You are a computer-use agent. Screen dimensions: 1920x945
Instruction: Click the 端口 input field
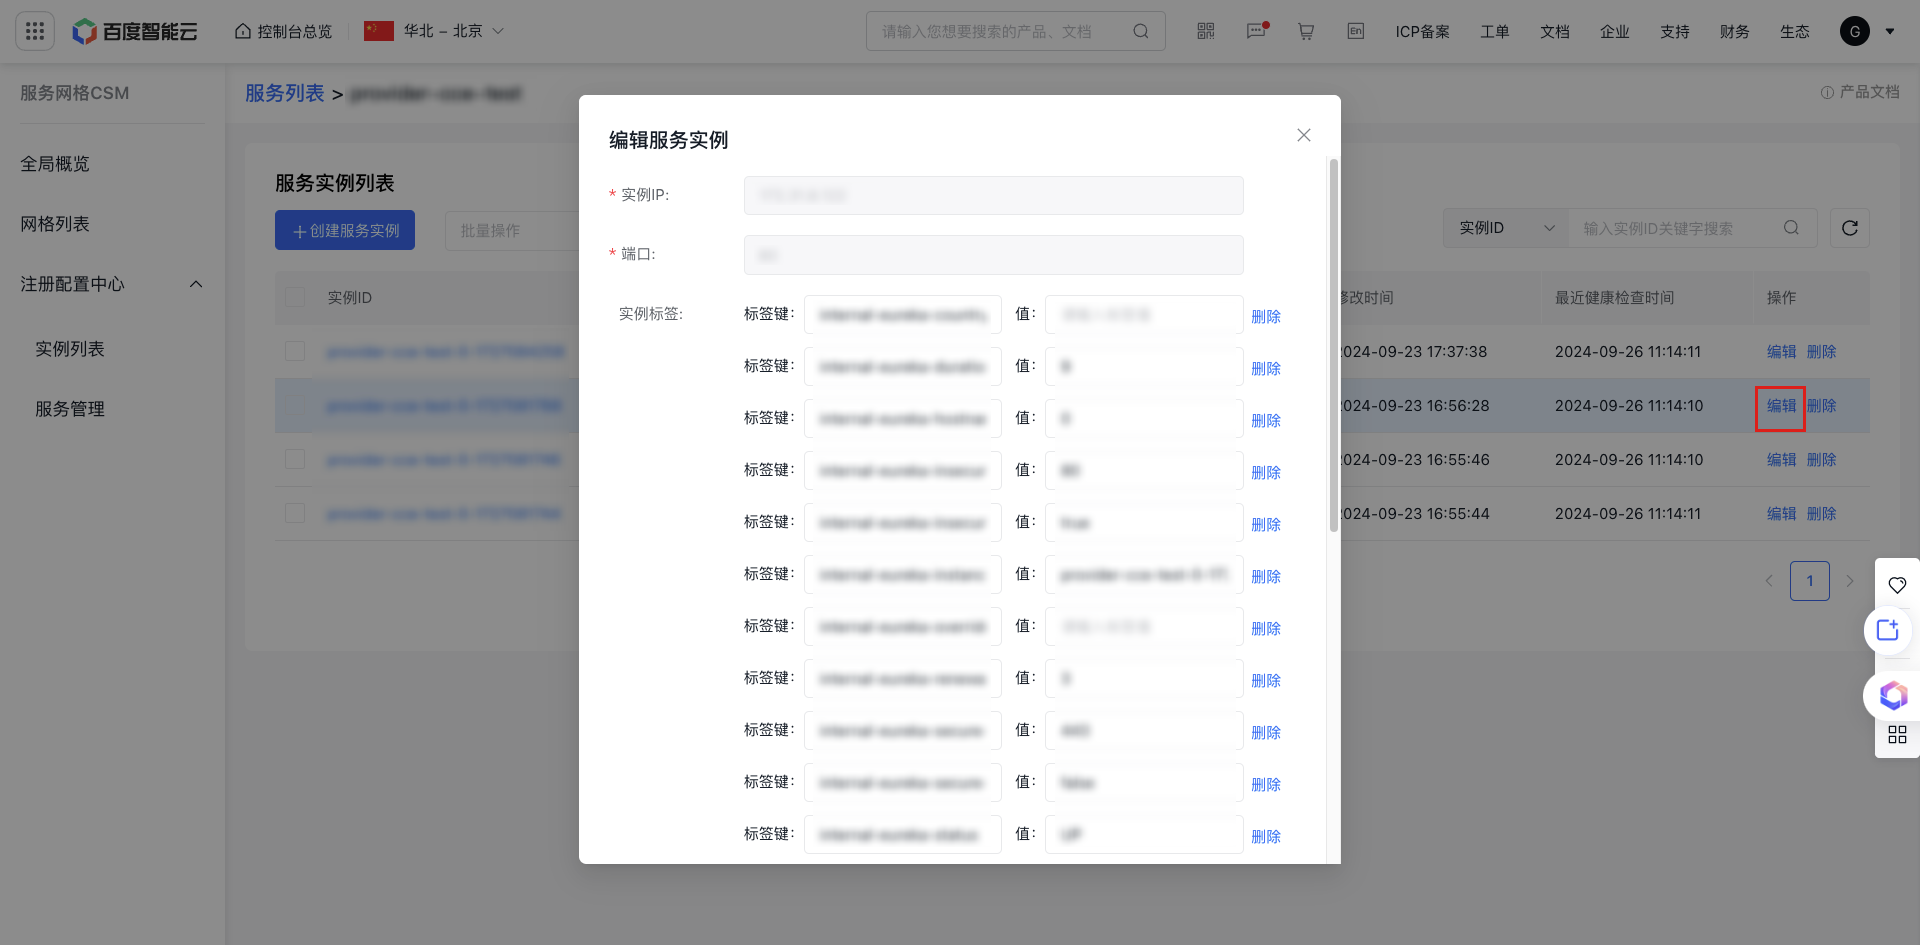pos(994,255)
